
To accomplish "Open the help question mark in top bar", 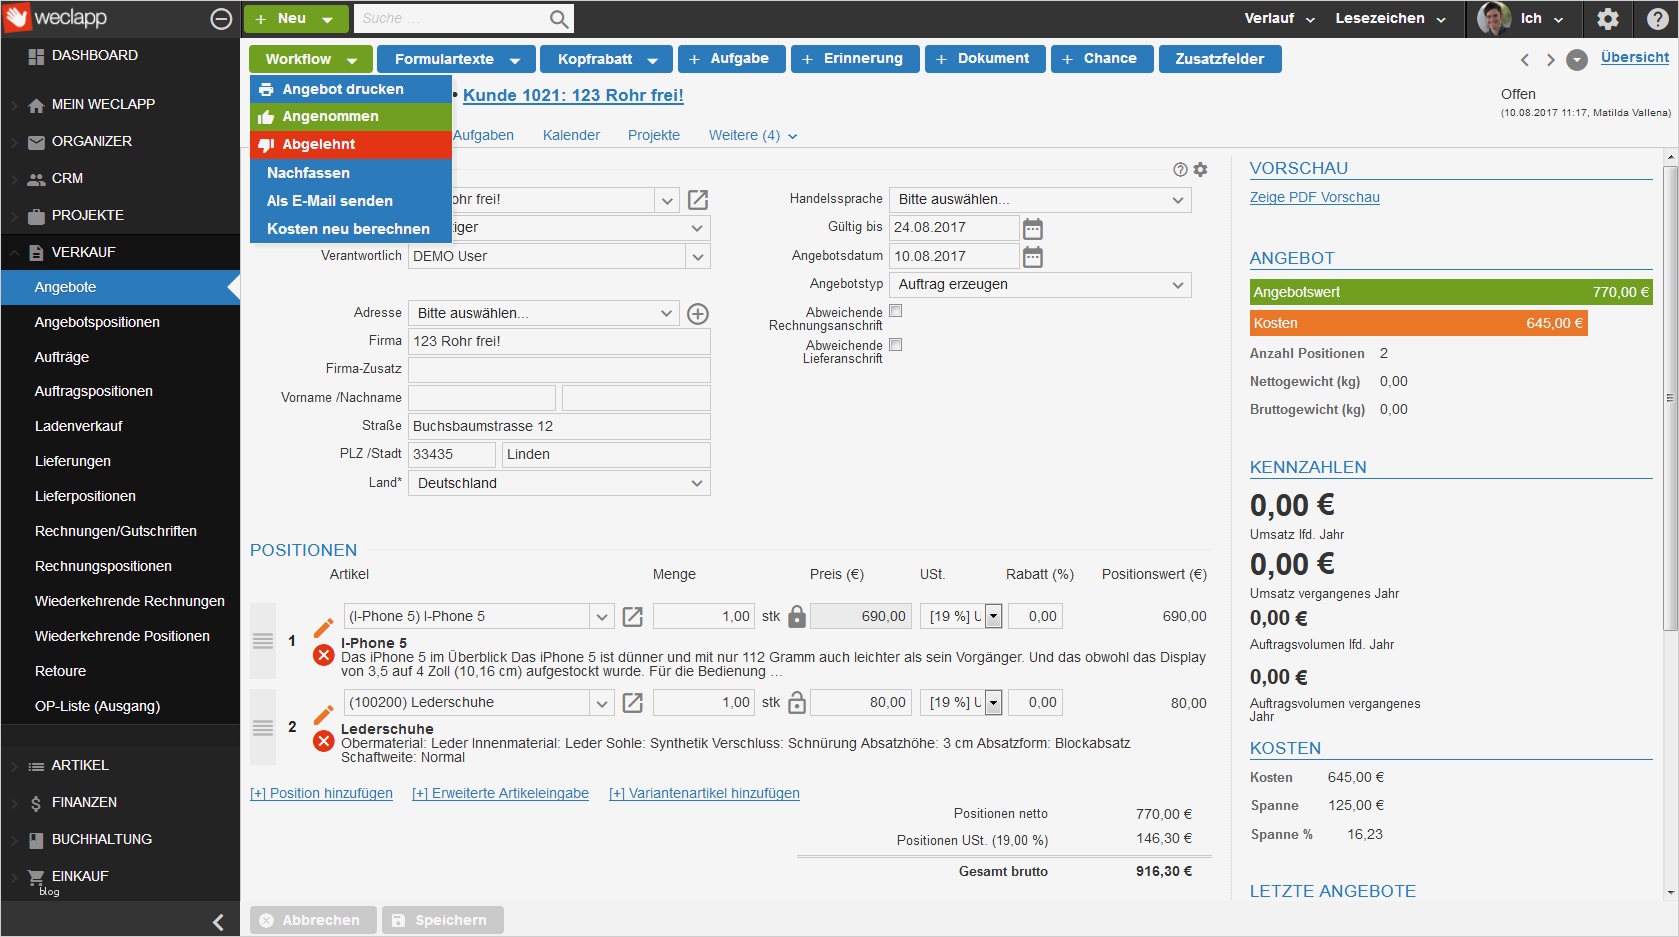I will click(x=1657, y=19).
